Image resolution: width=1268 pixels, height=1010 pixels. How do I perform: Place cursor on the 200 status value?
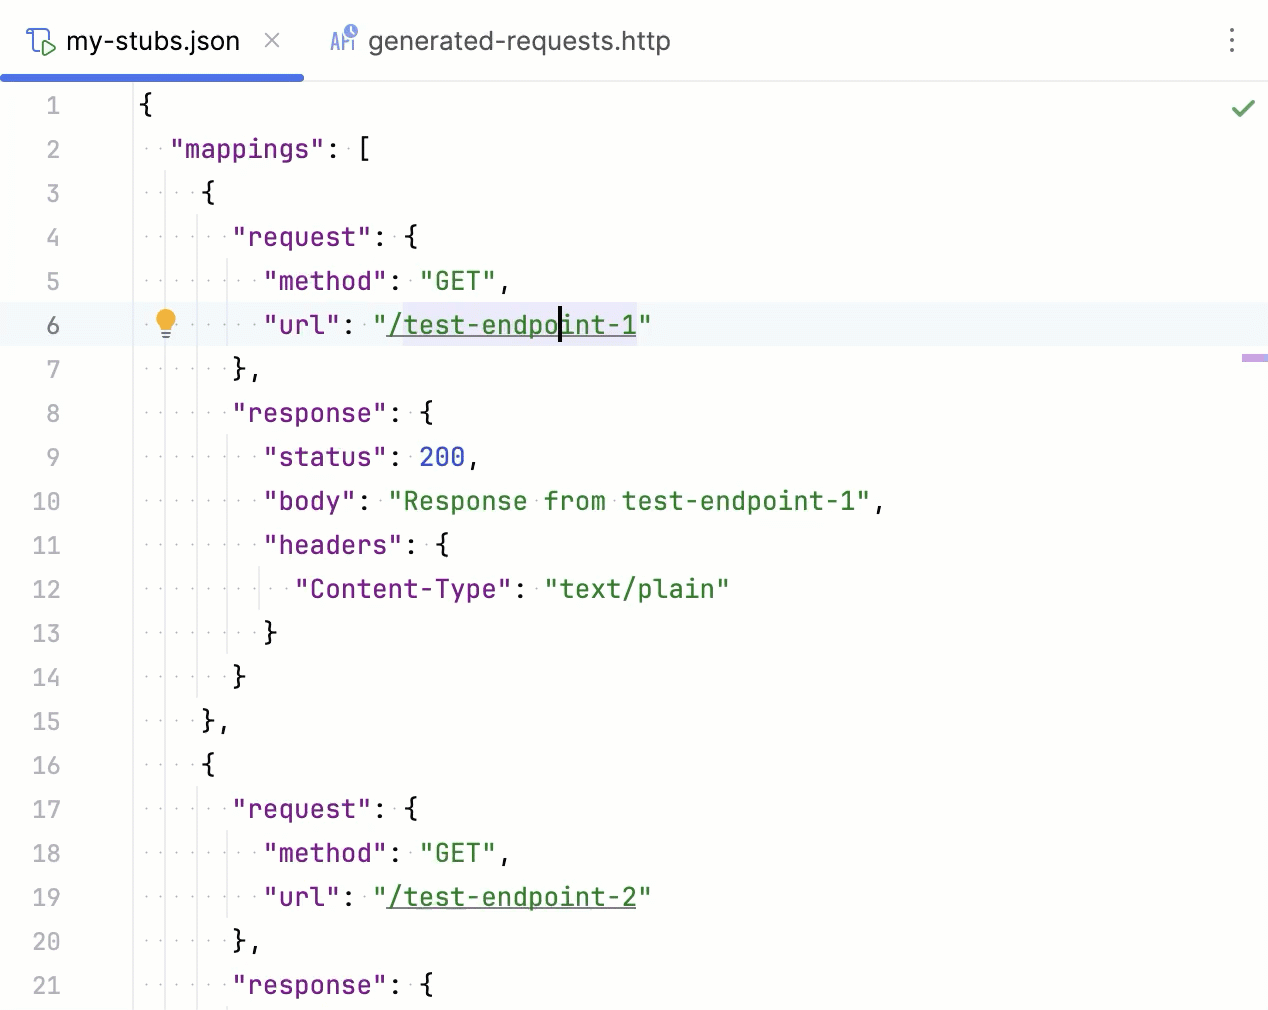point(441,456)
